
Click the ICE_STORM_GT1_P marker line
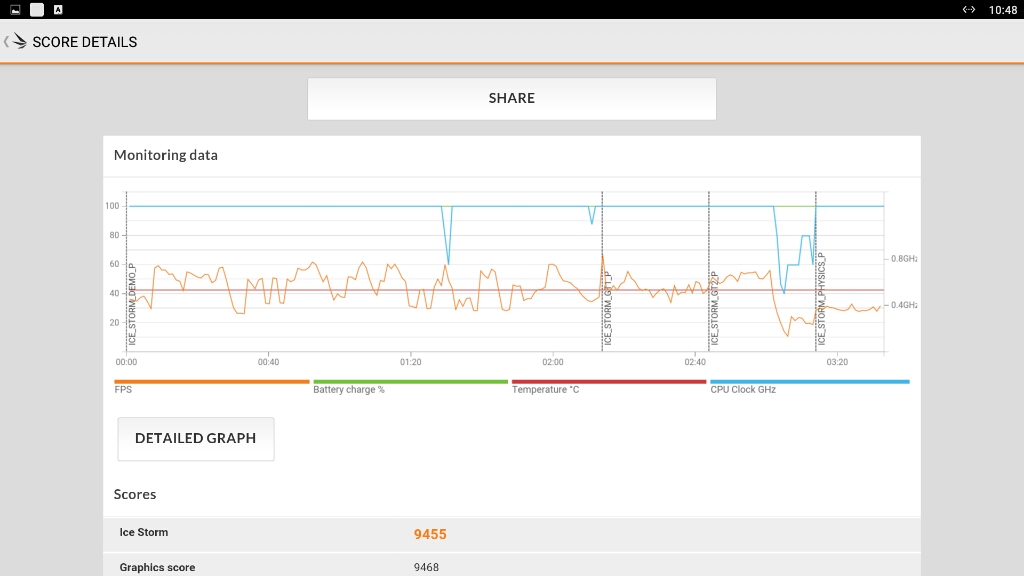pos(603,271)
